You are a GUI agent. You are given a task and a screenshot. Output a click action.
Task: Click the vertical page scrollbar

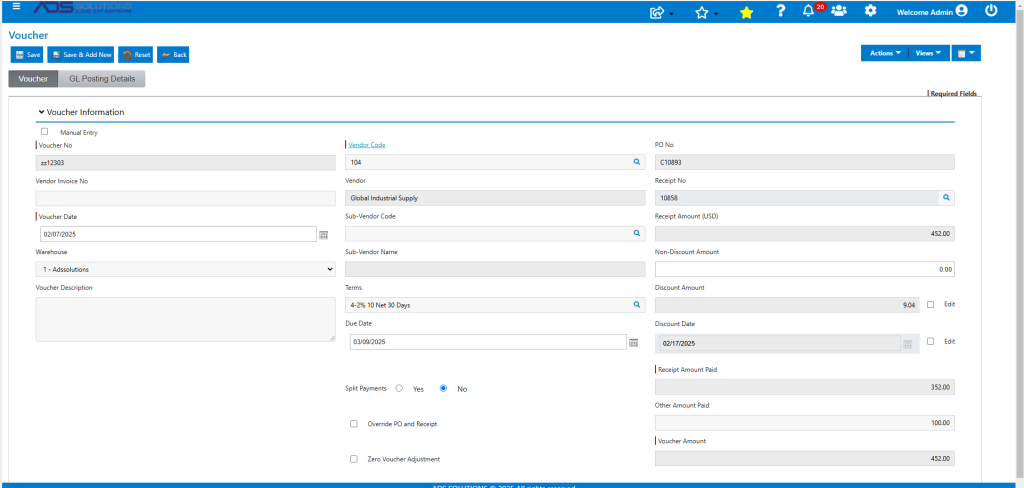pos(1019,242)
